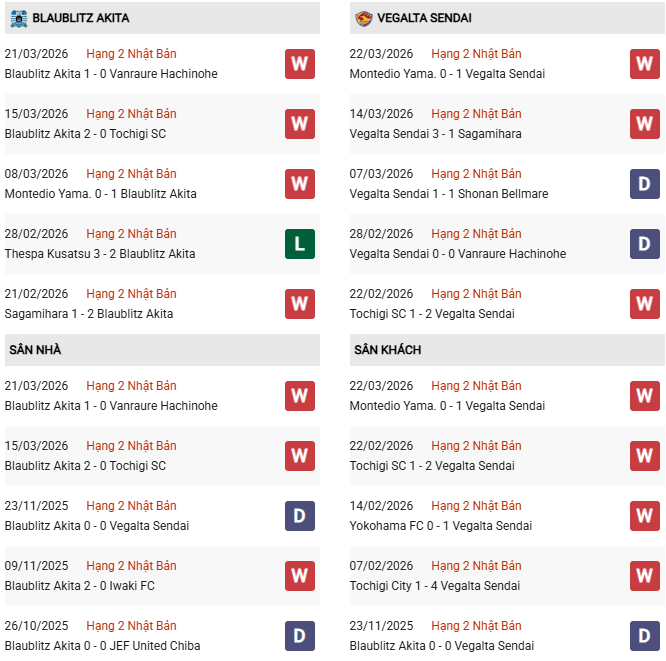
Task: Select W badge for Montedio Yama. 0-1 Blaublitz Akita
Action: coord(299,183)
